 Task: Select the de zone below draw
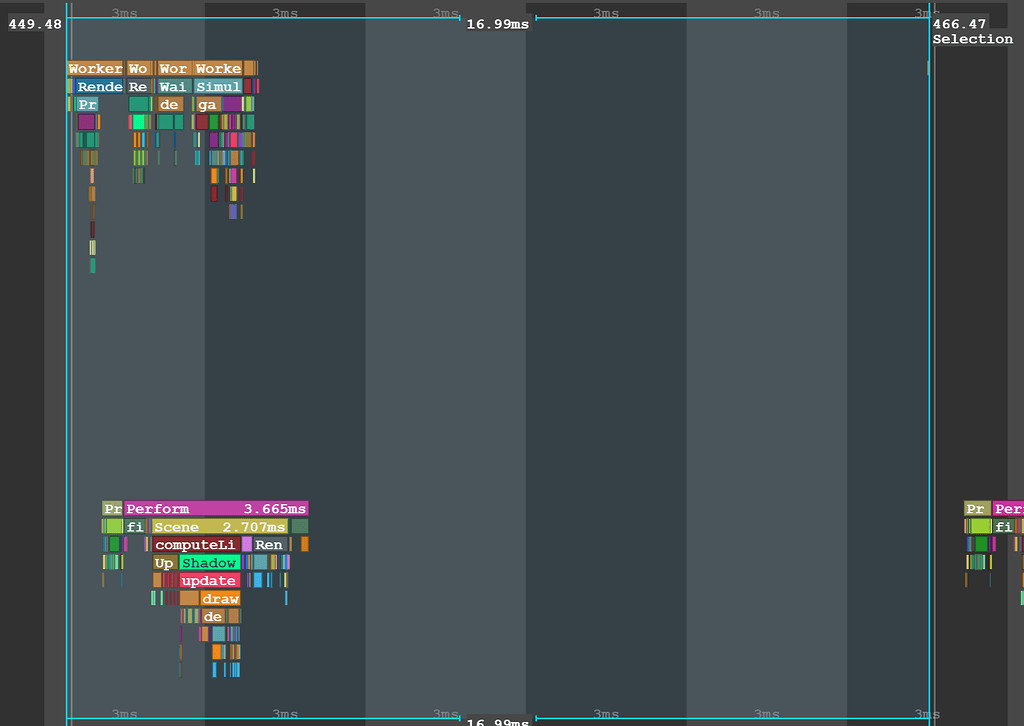(x=213, y=617)
